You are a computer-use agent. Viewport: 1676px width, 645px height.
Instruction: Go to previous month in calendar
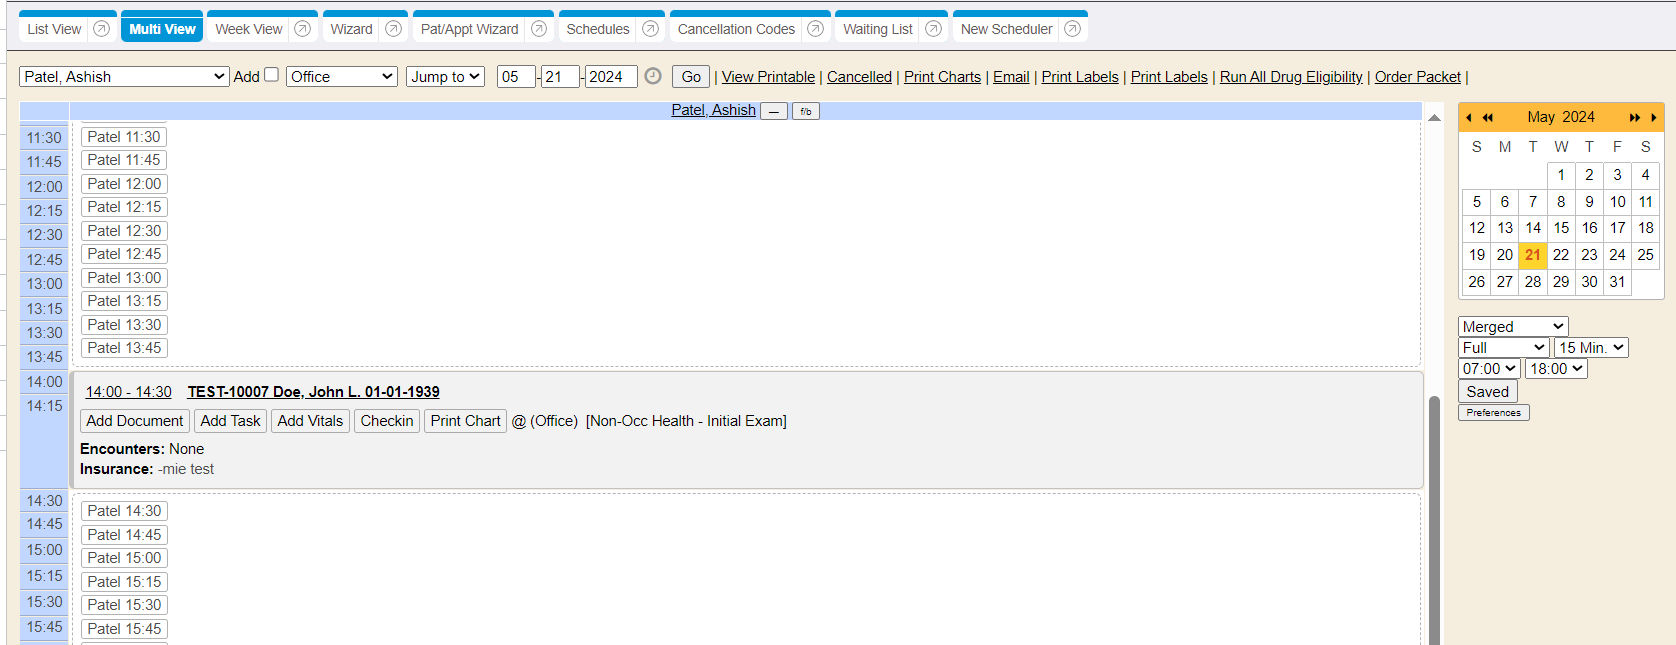tap(1468, 118)
